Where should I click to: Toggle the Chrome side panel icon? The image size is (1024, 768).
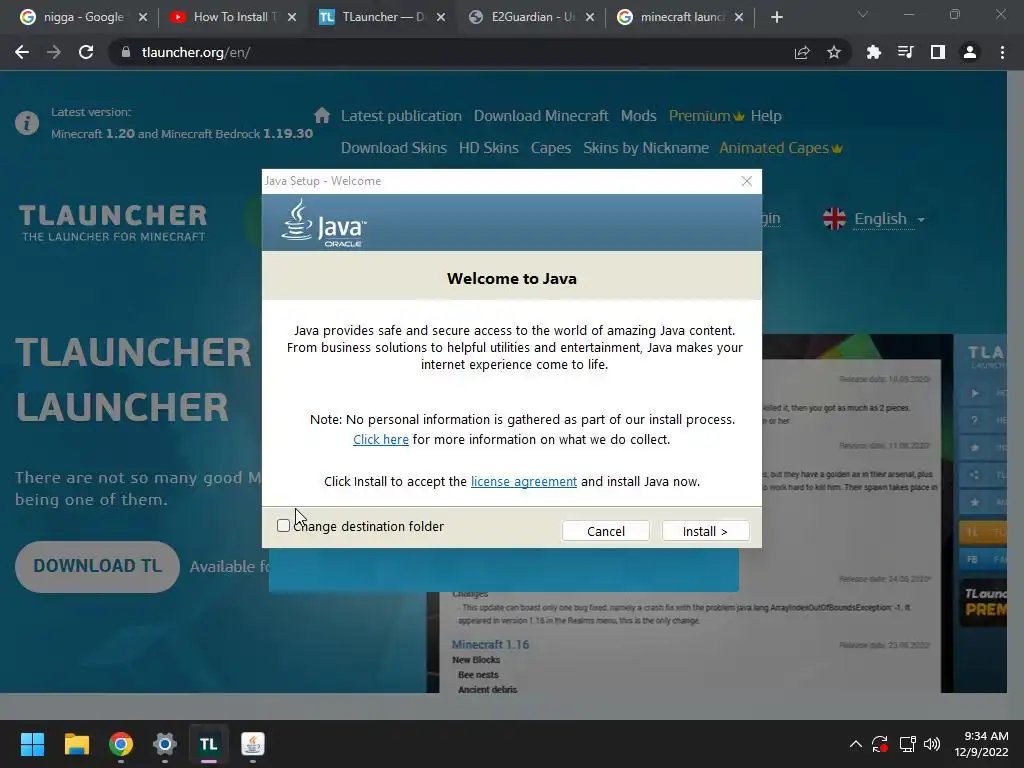click(938, 52)
